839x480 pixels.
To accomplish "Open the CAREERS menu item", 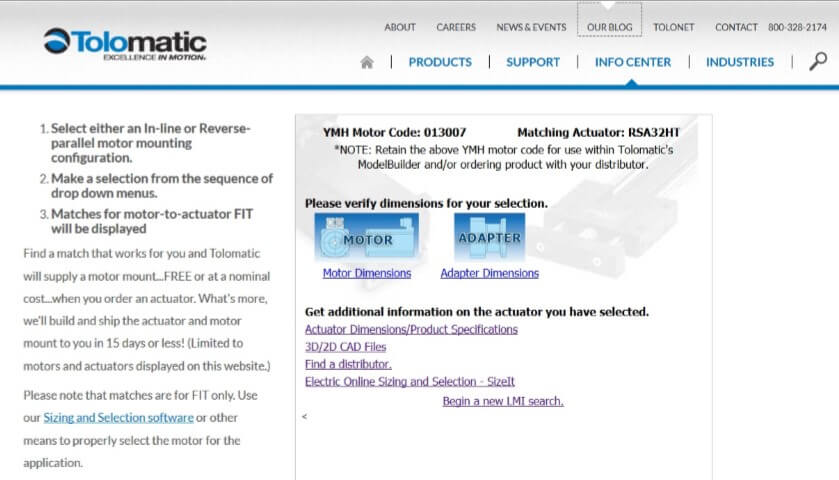I will click(456, 27).
